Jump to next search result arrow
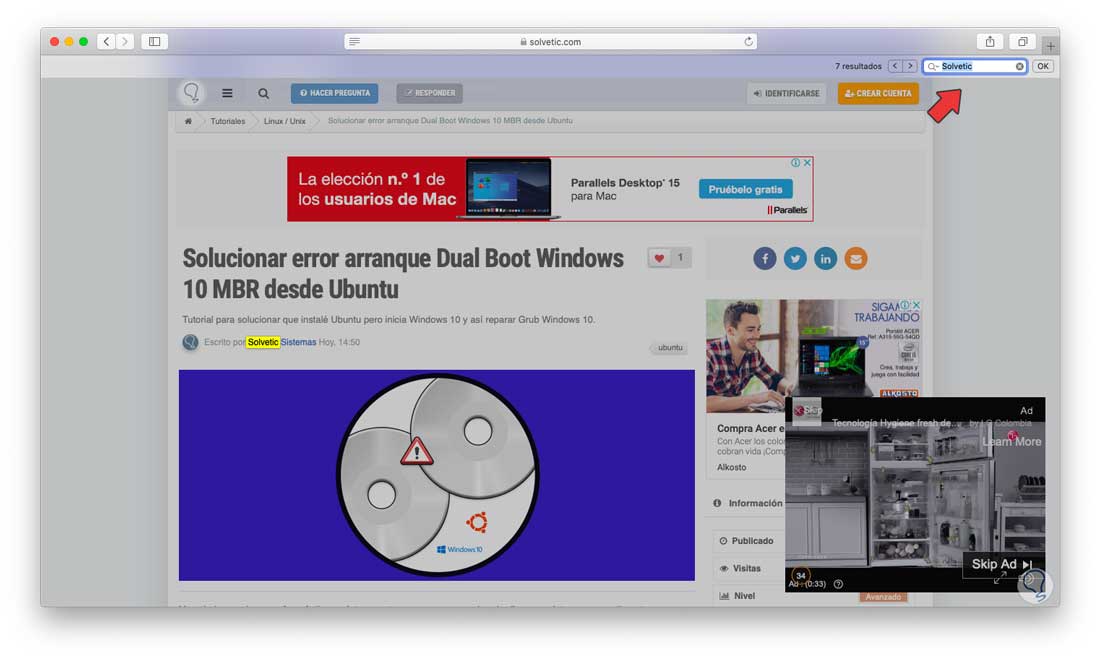The image size is (1100, 660). coord(910,66)
